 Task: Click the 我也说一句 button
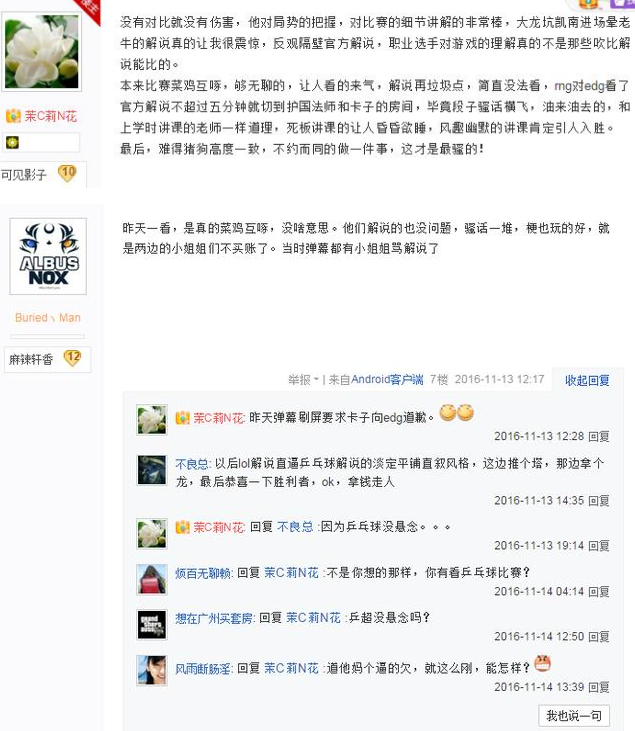click(574, 715)
